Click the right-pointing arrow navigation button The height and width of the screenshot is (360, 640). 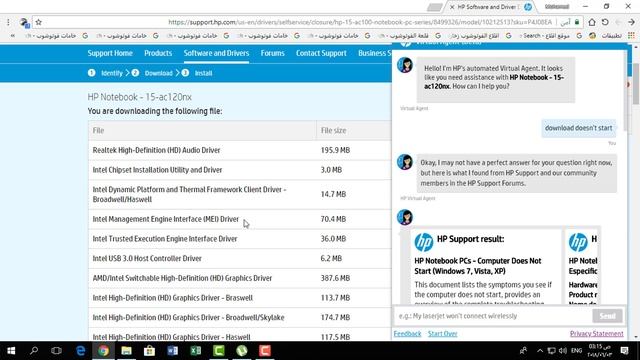(631, 22)
